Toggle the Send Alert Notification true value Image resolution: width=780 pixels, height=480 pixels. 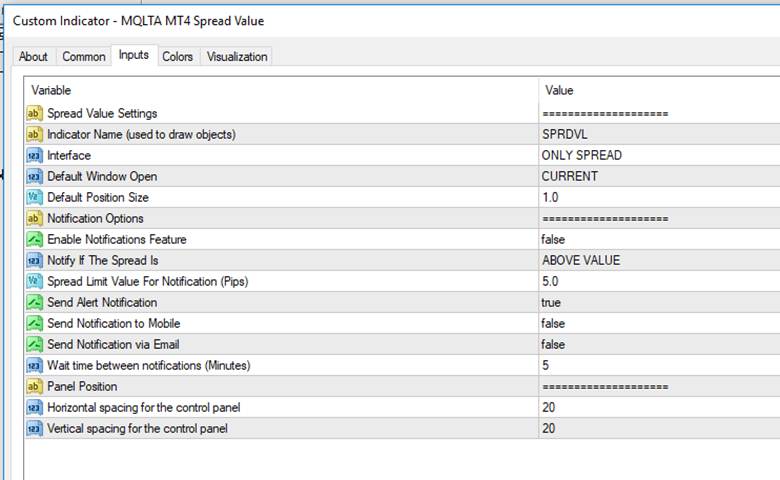(551, 302)
